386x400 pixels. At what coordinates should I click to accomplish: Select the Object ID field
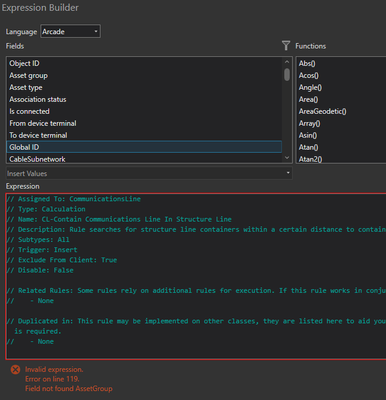(144, 63)
